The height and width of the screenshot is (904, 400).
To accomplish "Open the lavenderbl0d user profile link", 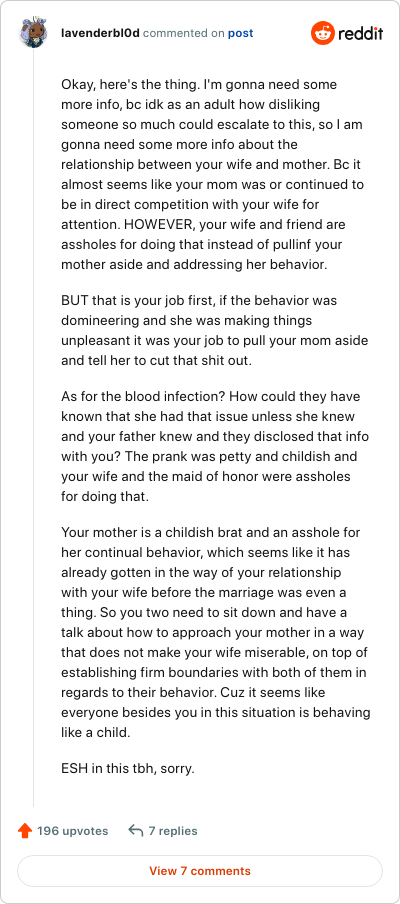I will click(100, 33).
